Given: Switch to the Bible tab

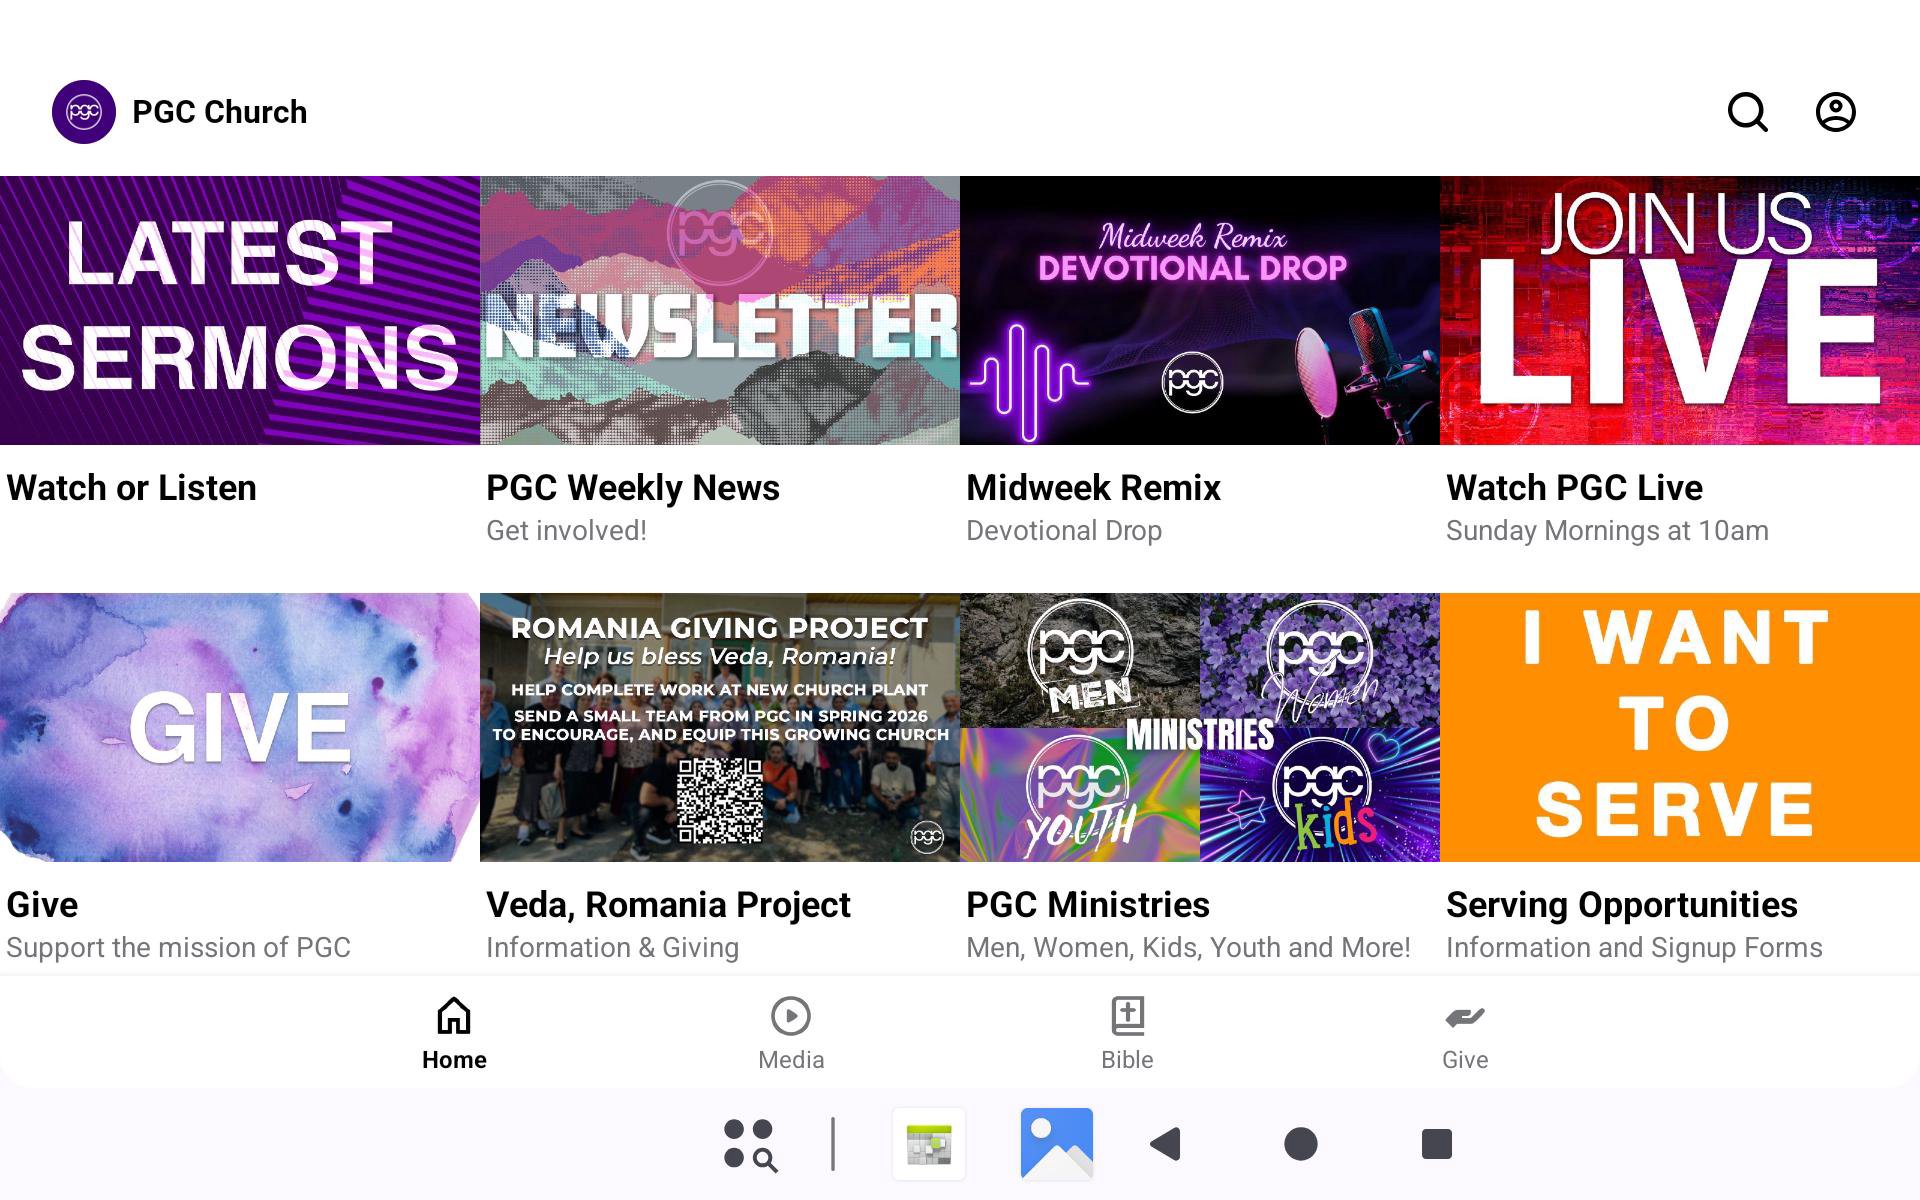Looking at the screenshot, I should click(1127, 1034).
